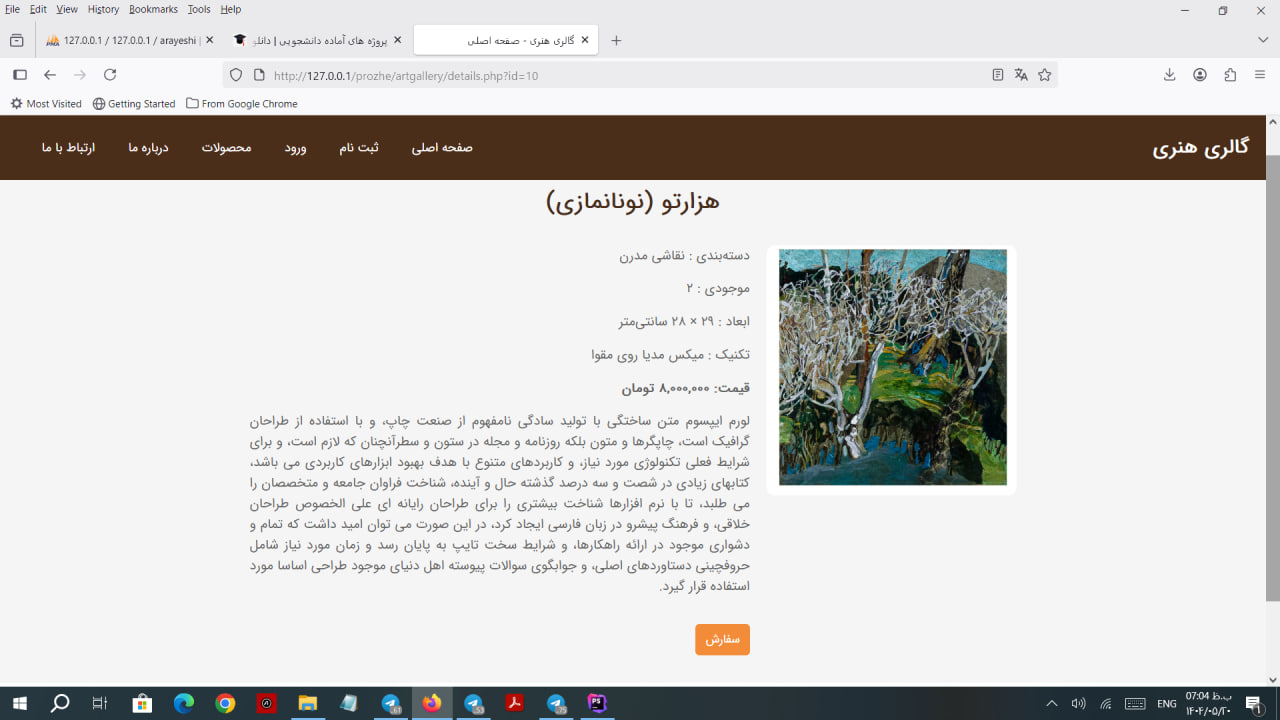Screen dimensions: 1280x720
Task: Click the Firefox reload page icon
Action: pos(110,75)
